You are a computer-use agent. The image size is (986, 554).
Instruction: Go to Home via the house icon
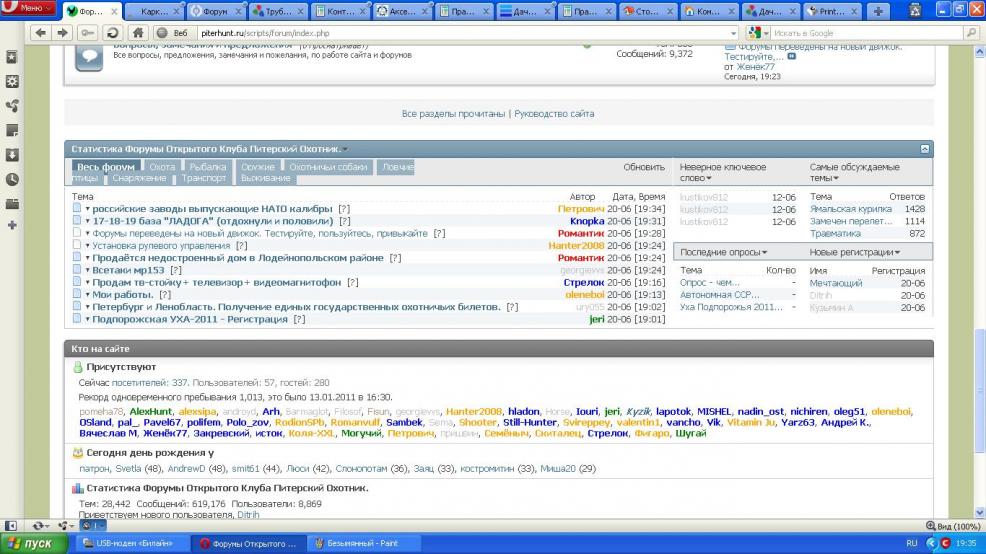click(138, 33)
